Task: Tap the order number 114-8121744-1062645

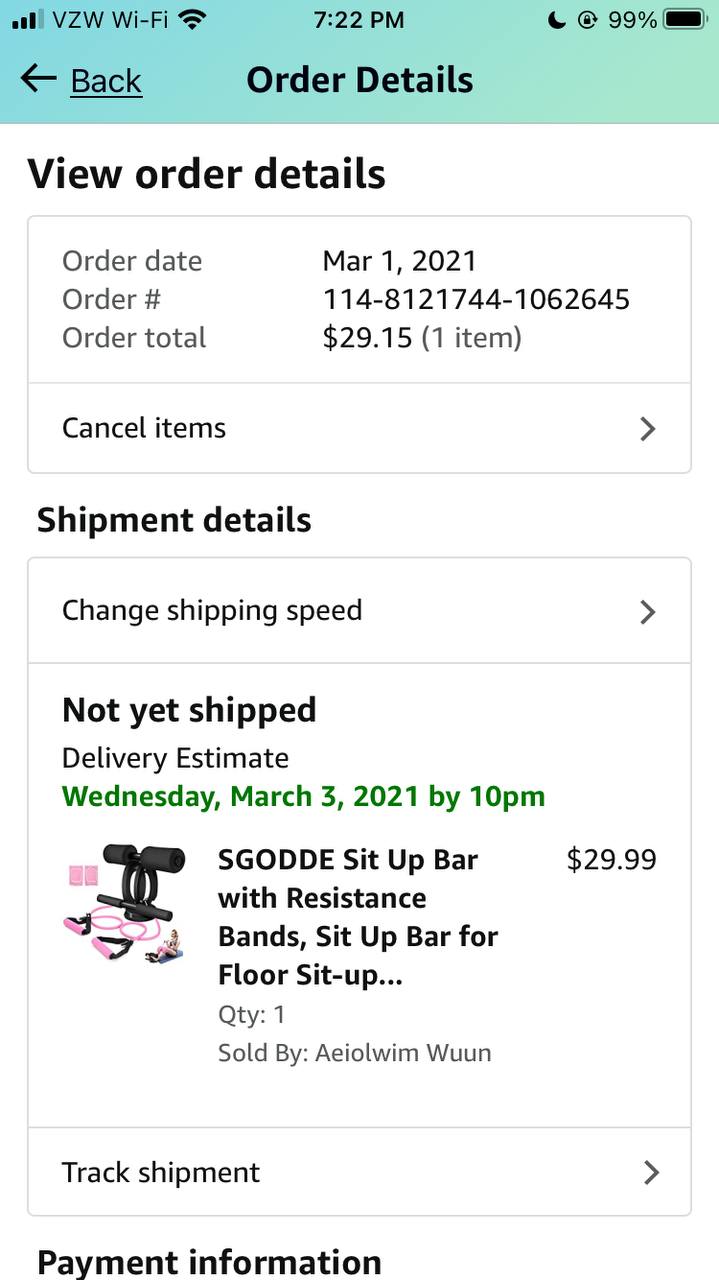Action: [x=476, y=299]
